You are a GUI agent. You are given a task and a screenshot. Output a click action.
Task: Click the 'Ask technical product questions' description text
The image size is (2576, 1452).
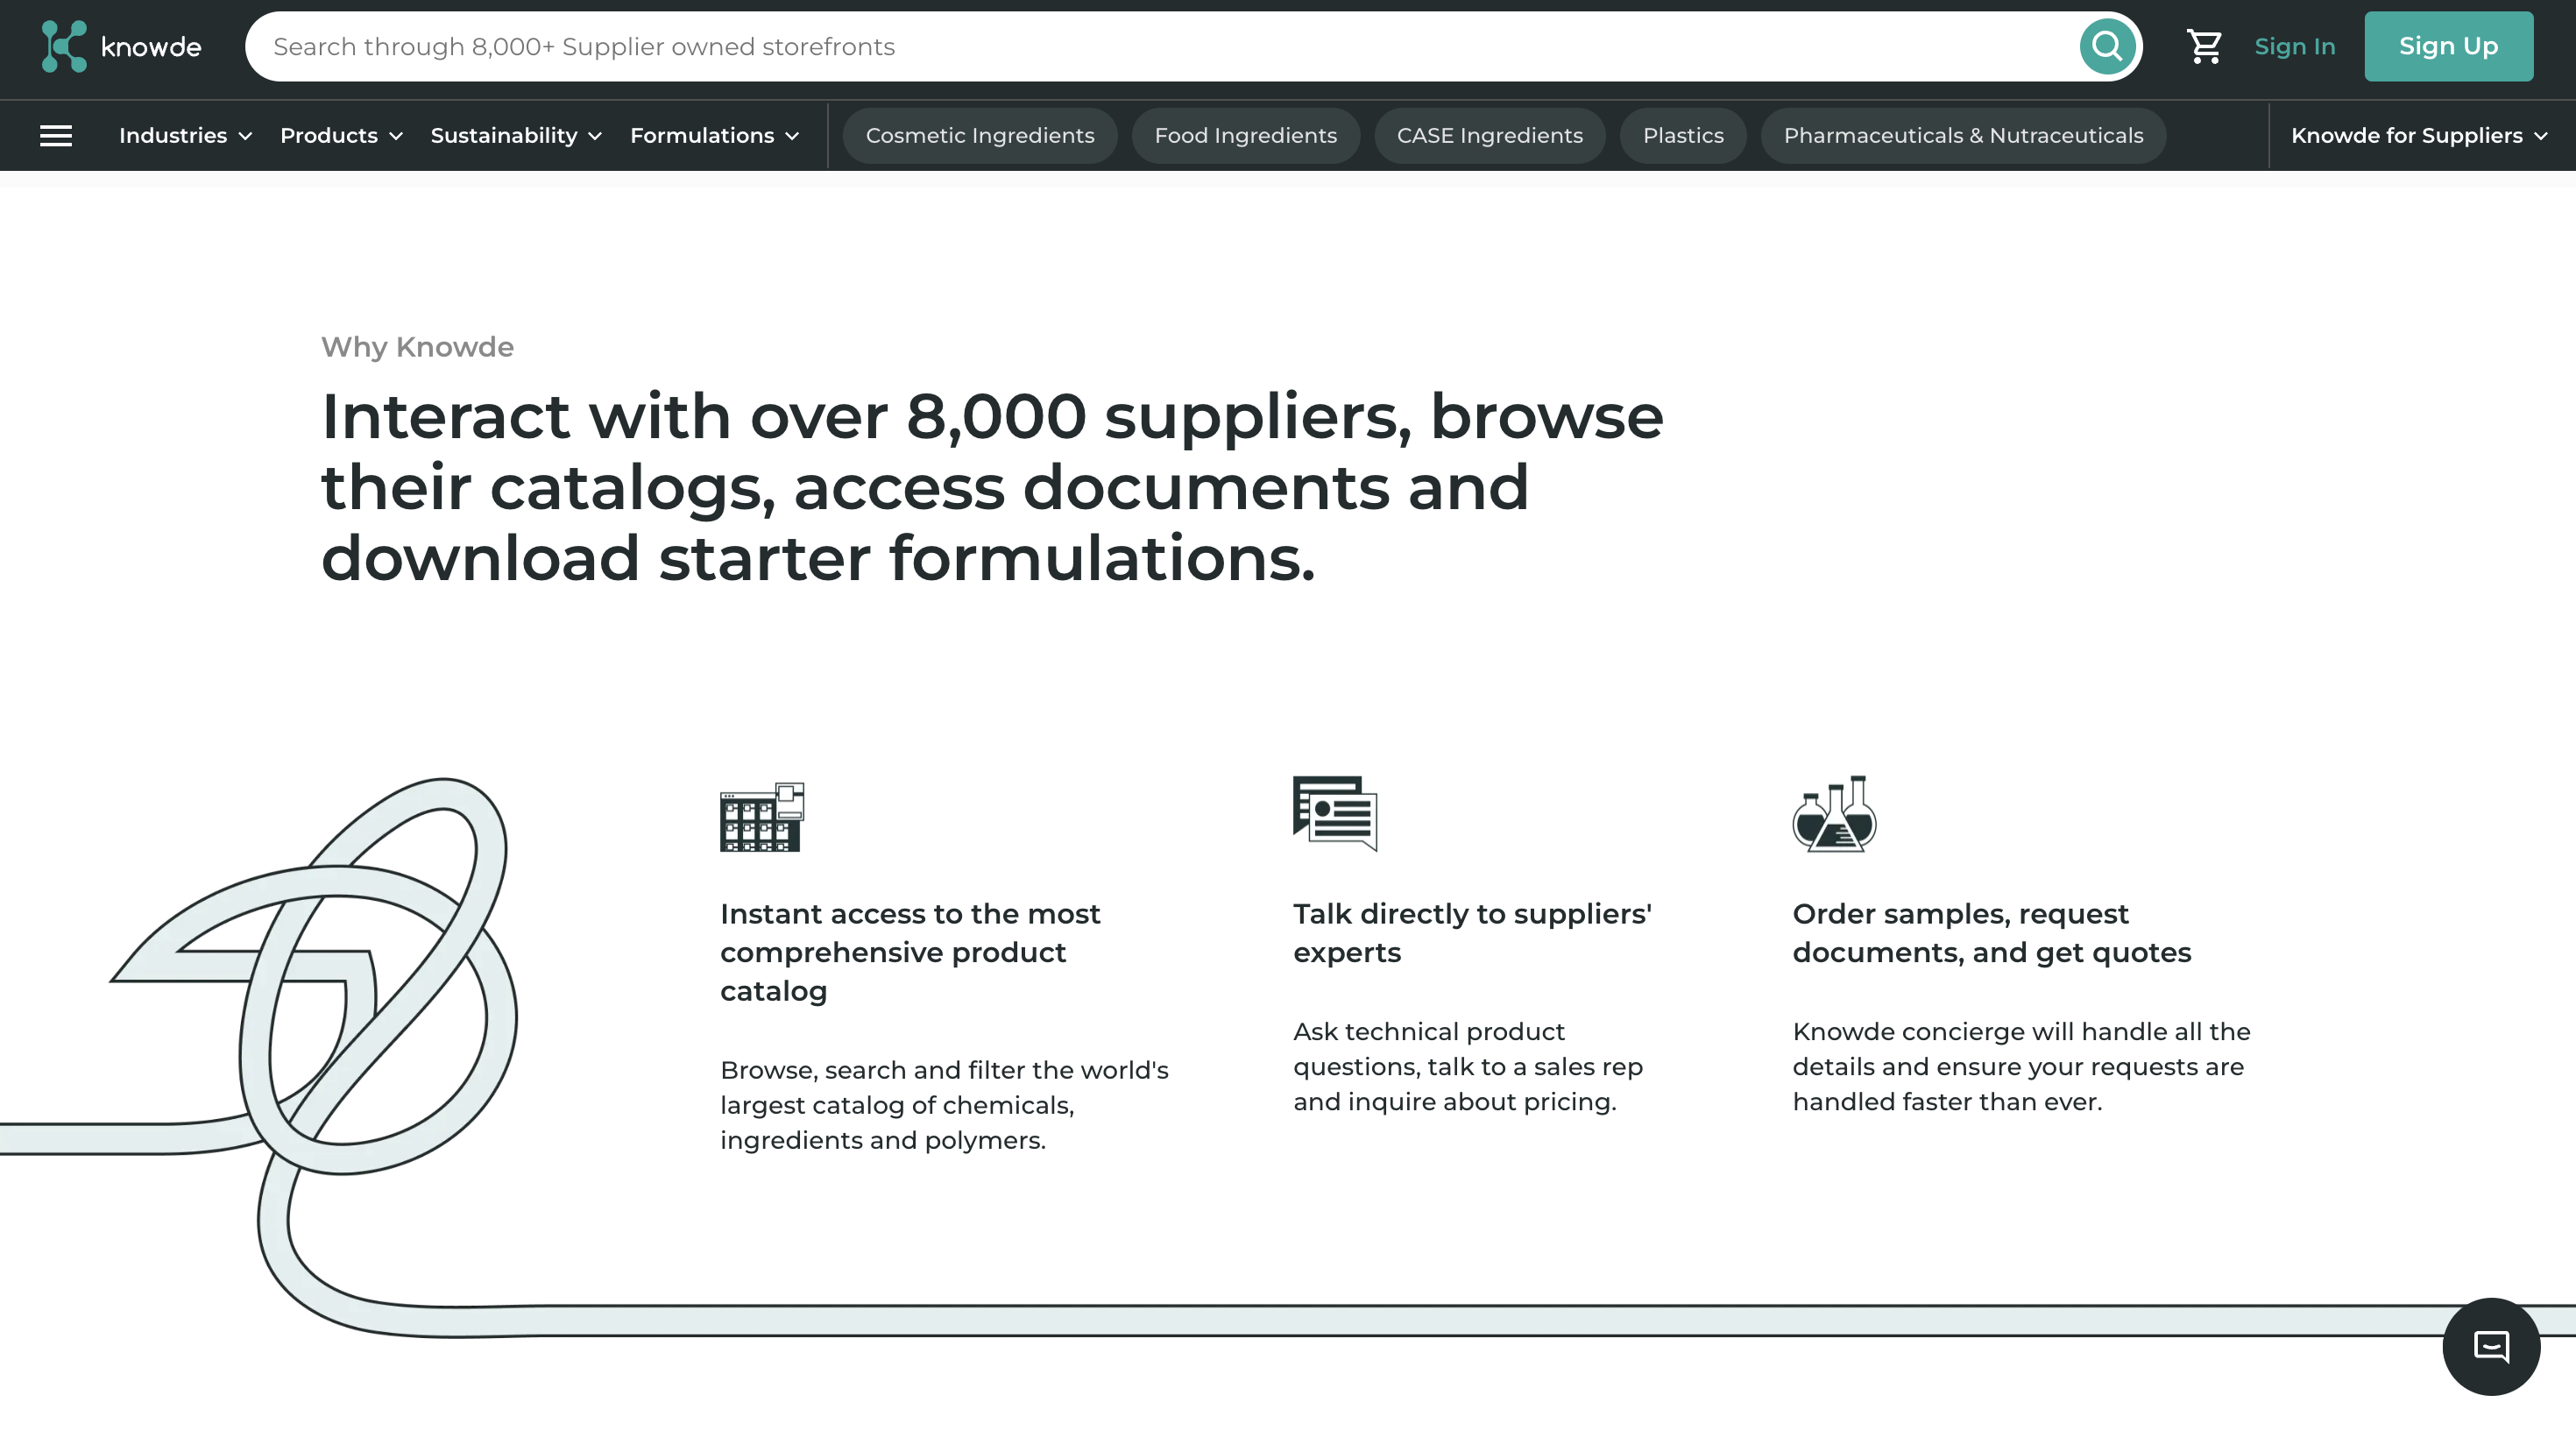(1468, 1066)
